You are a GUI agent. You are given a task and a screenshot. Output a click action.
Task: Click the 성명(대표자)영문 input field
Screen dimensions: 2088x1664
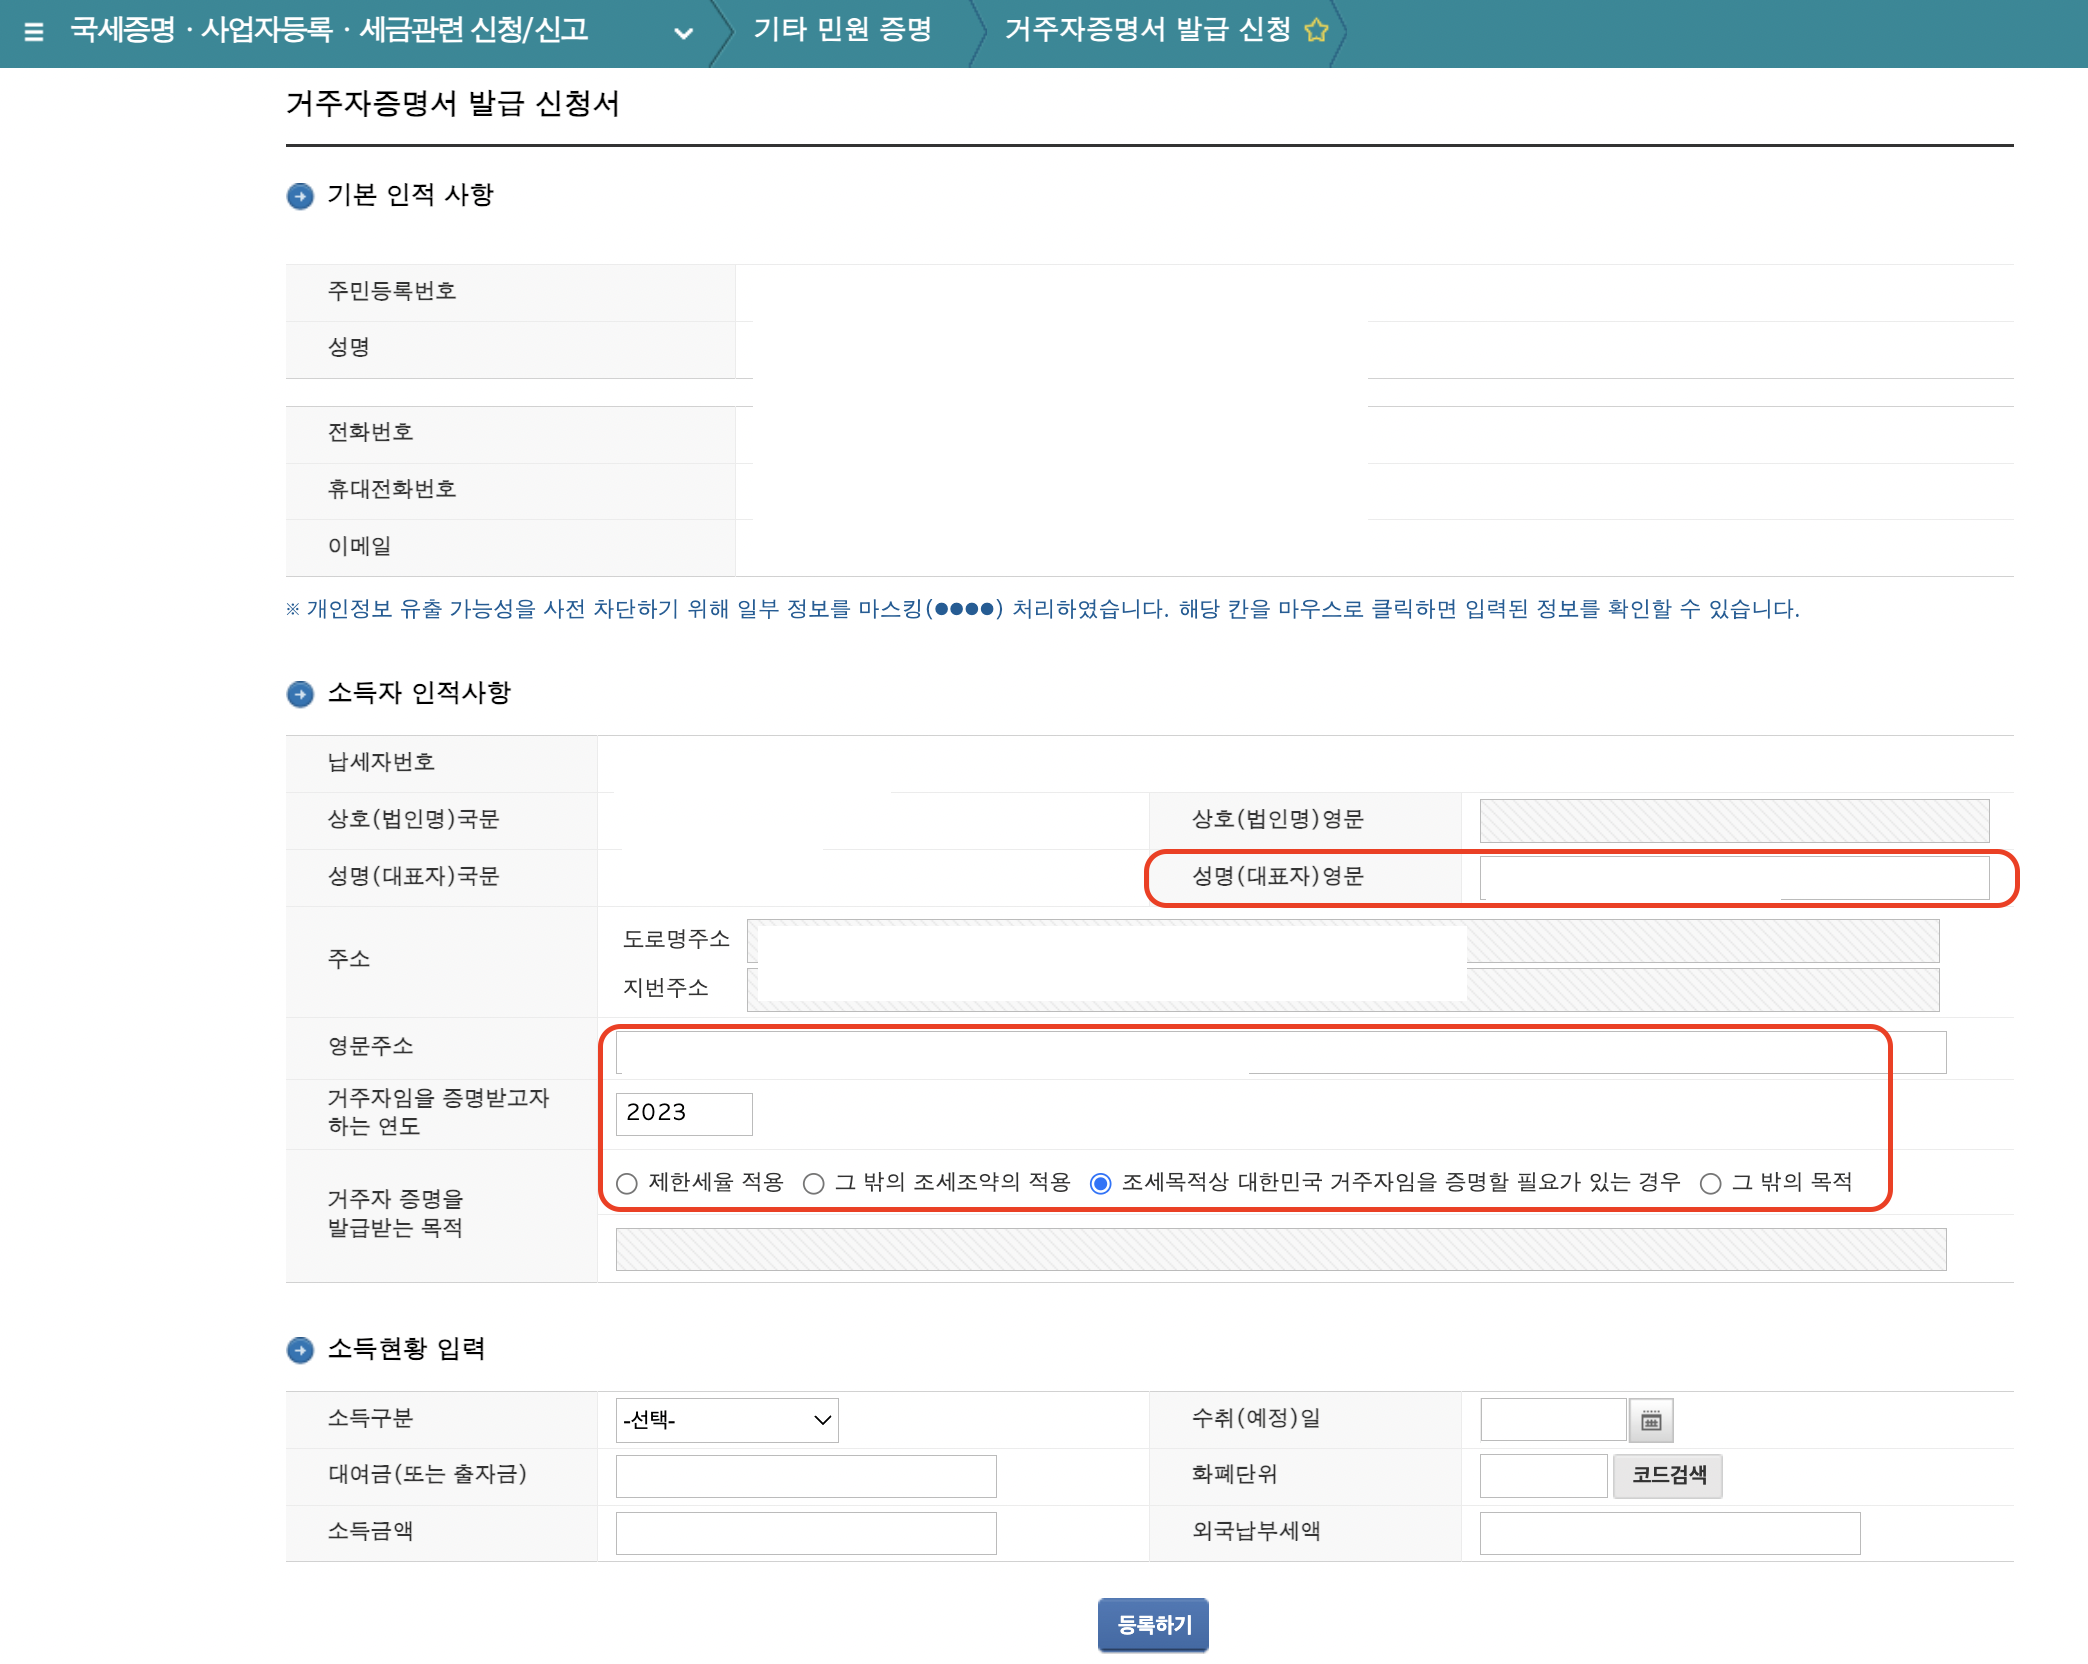(1735, 879)
